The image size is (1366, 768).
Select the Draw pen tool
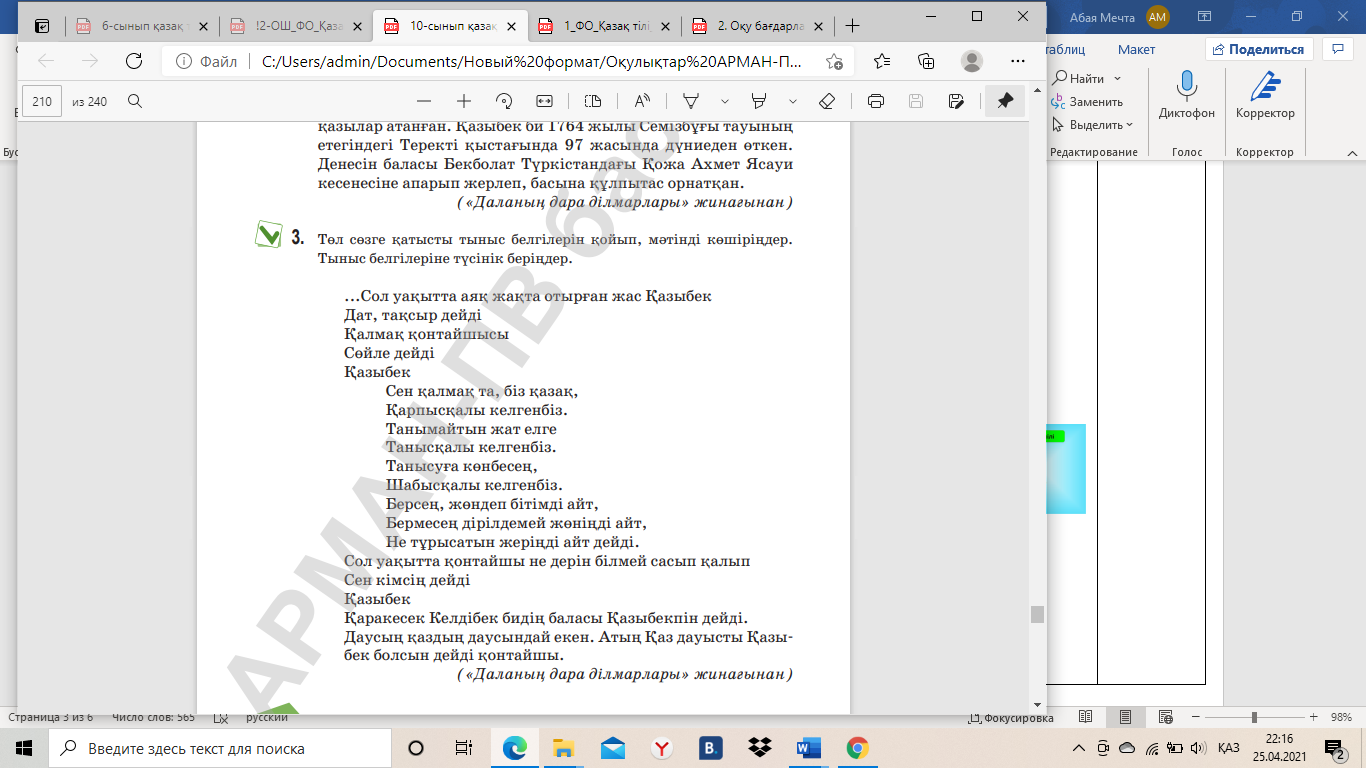pyautogui.click(x=690, y=101)
